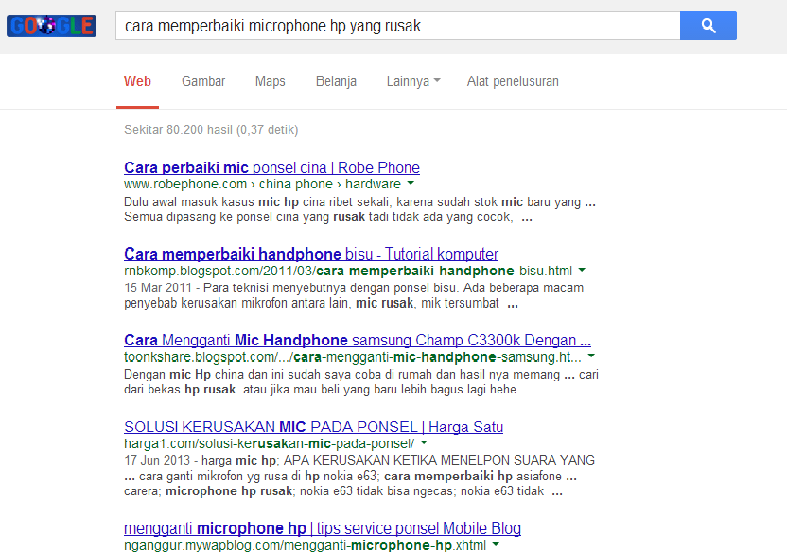Click the blue search magnifier button

click(708, 26)
